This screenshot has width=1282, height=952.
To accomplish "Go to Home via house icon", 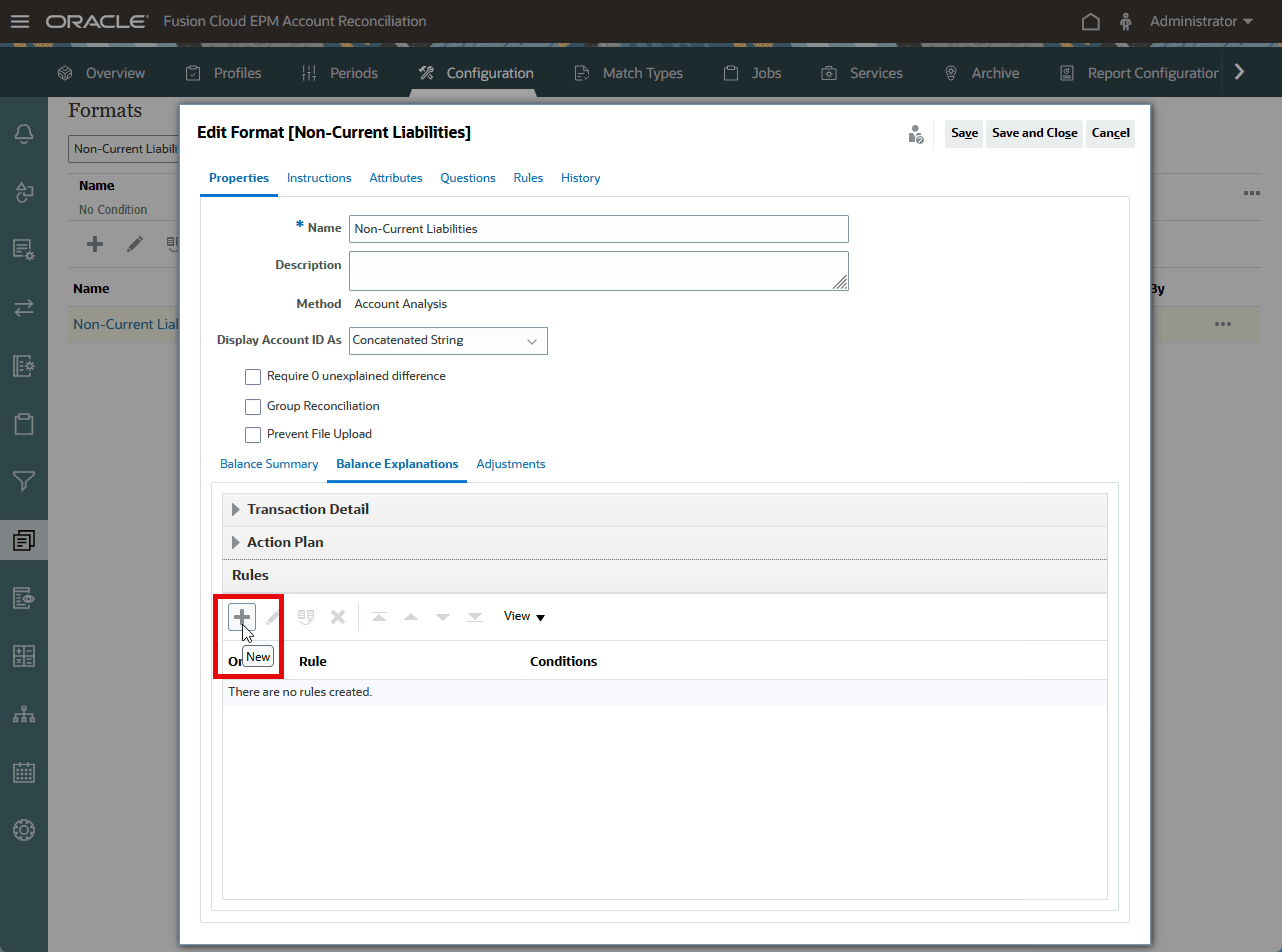I will 1091,21.
